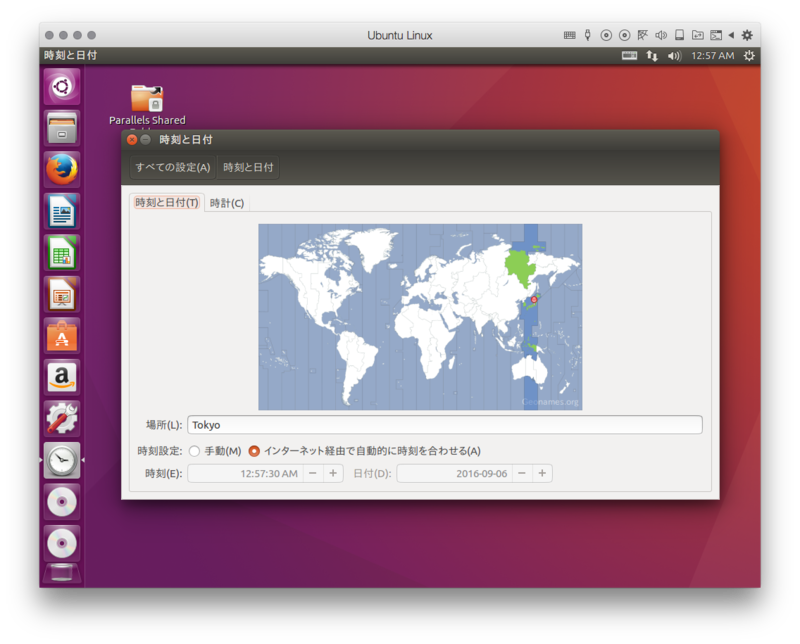Decrease the time with minus button
This screenshot has height=644, width=800.
click(x=313, y=474)
